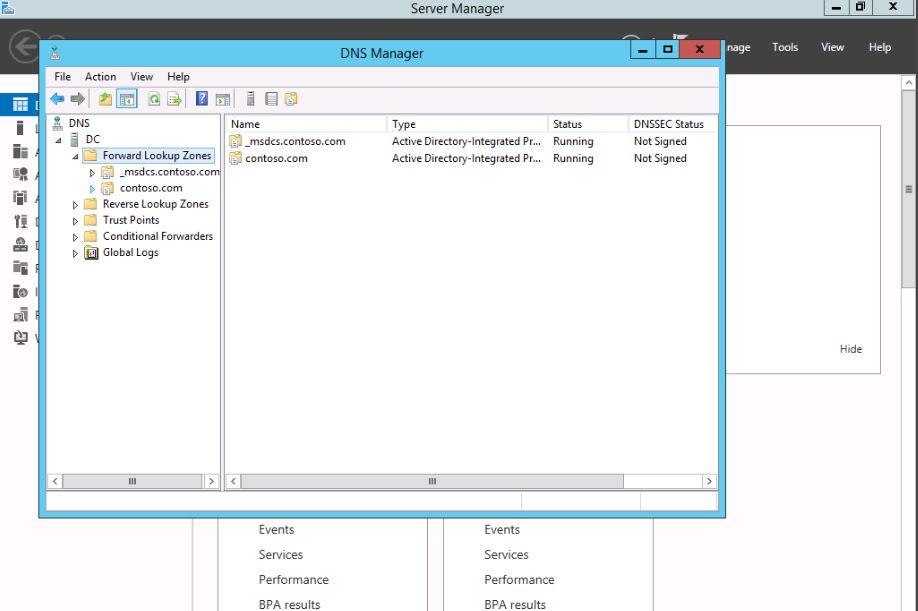Select the Global Logs tree node
Viewport: 918px width, 611px height.
[130, 253]
